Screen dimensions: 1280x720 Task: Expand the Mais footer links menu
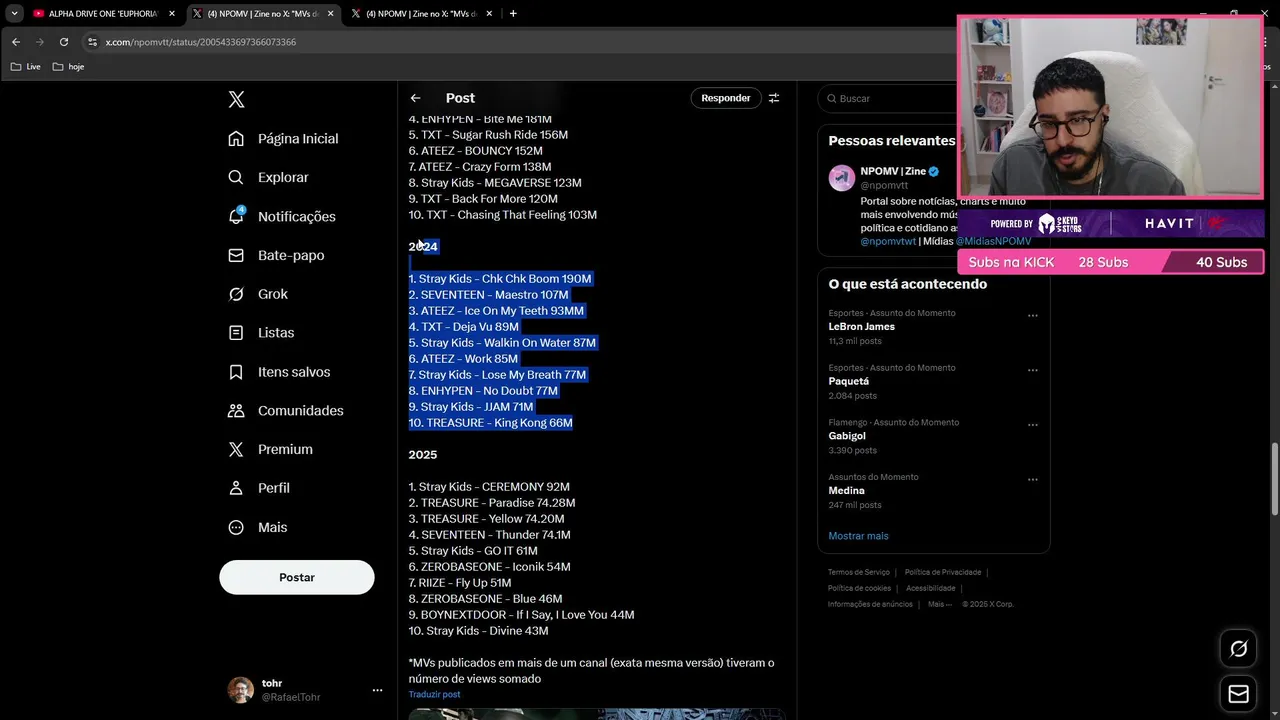(x=940, y=604)
